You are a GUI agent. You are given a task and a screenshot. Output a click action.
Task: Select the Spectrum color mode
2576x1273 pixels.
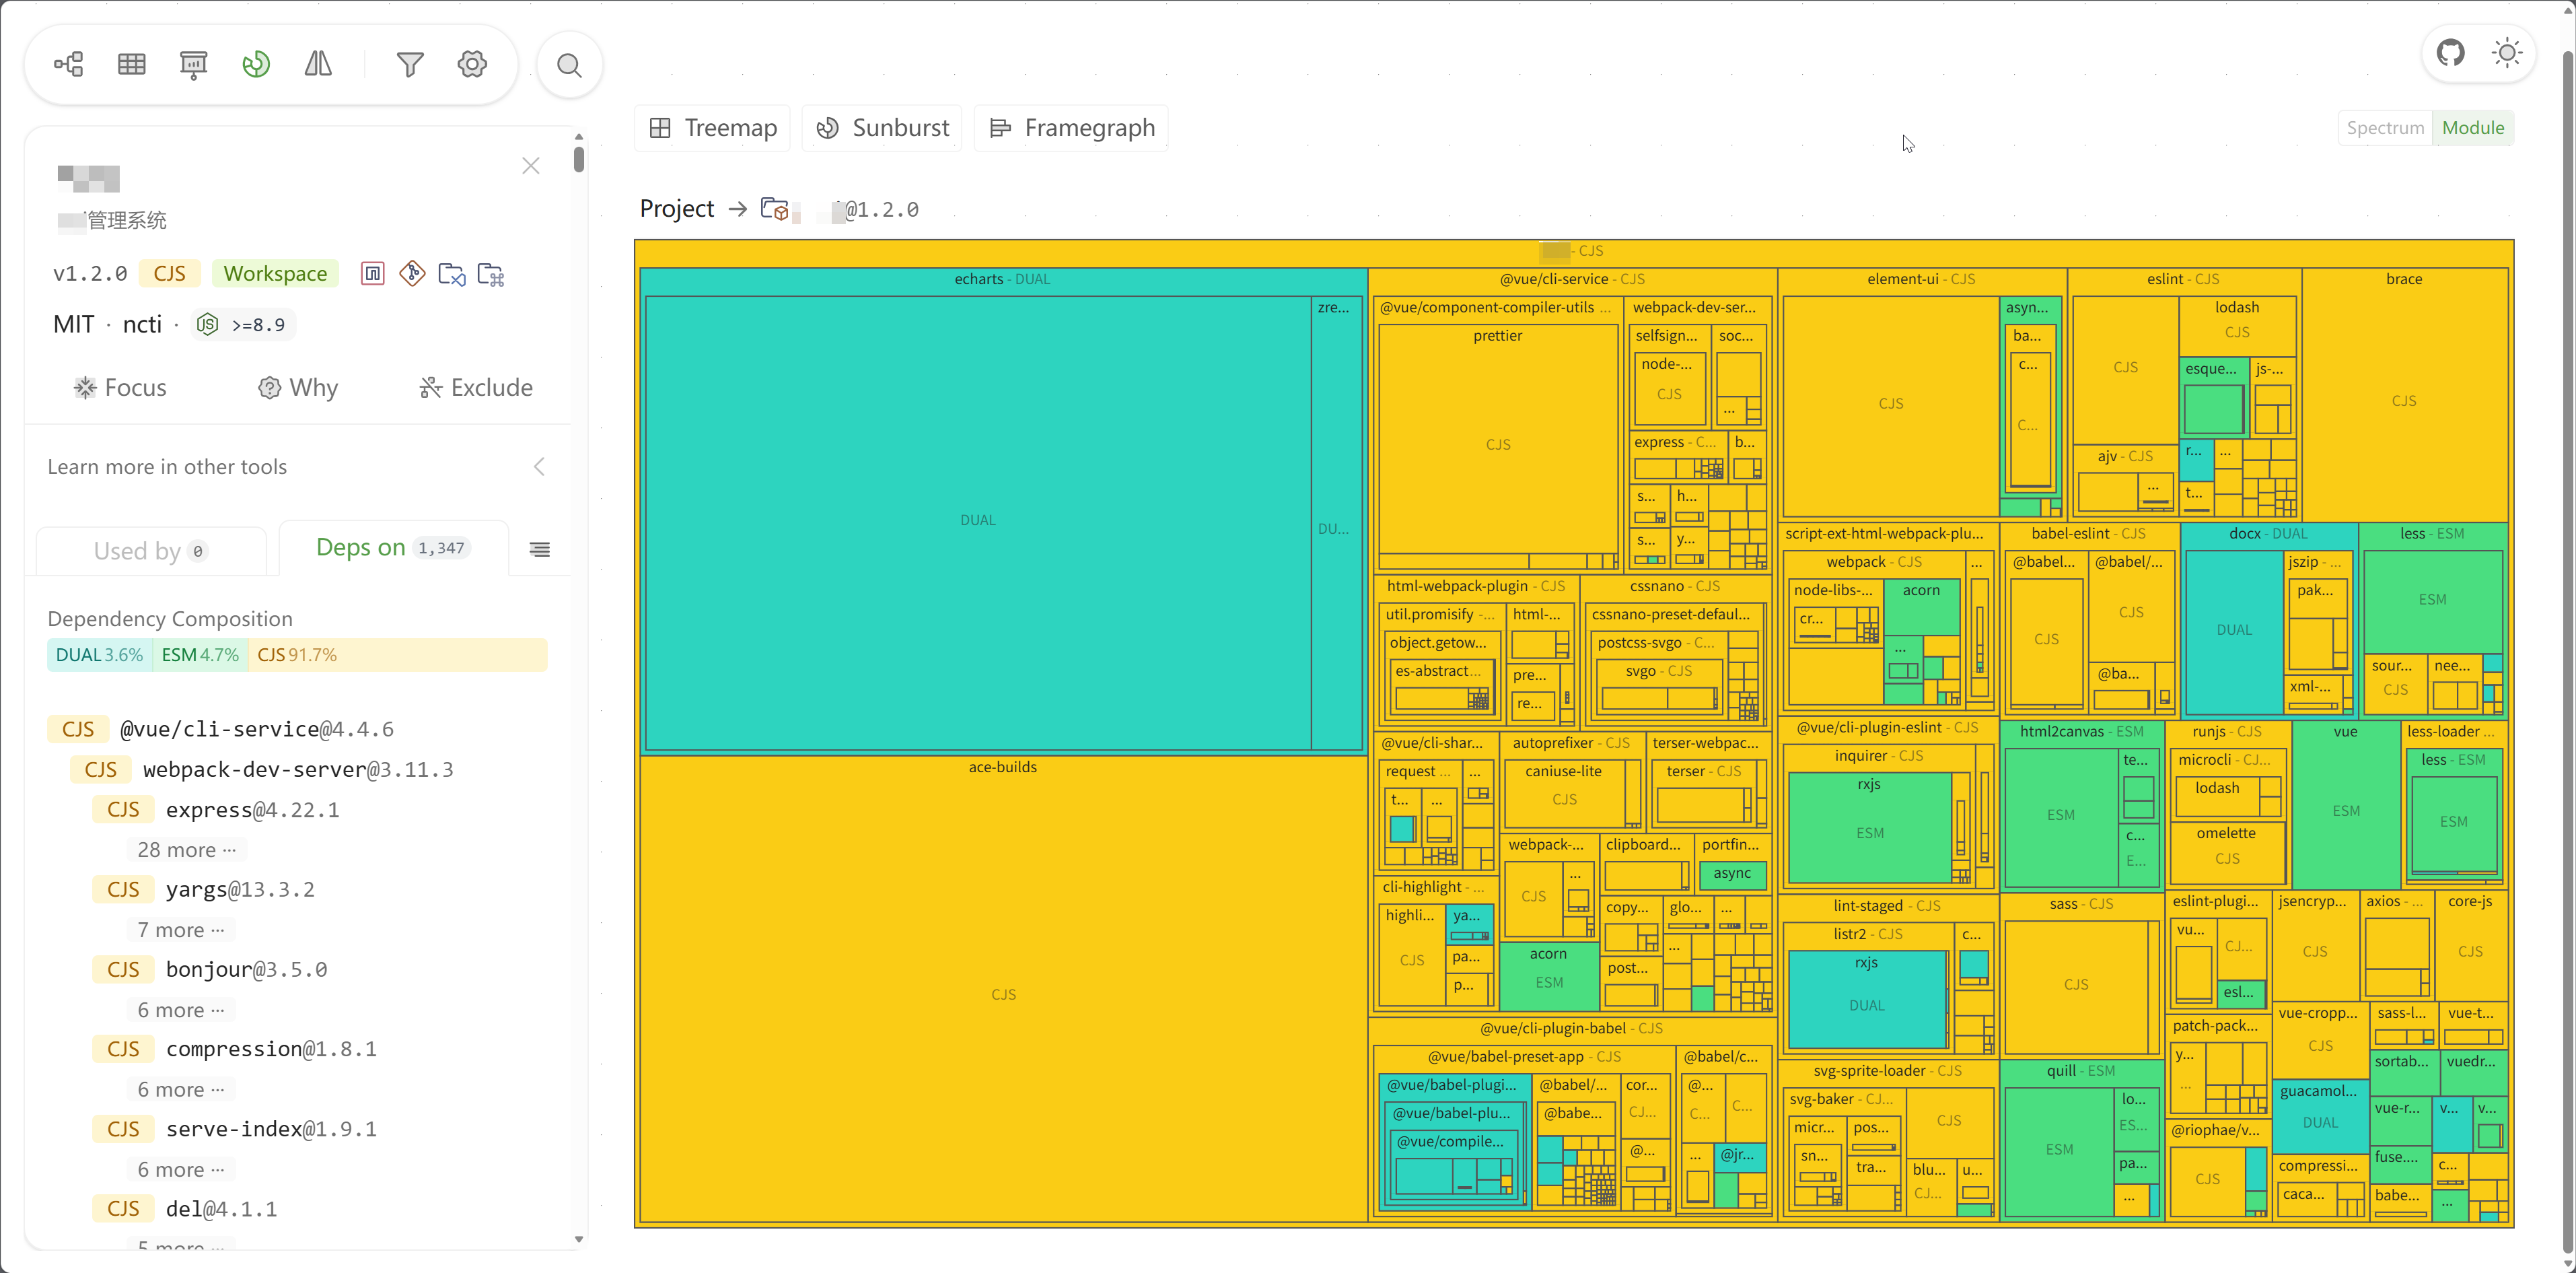(x=2385, y=128)
